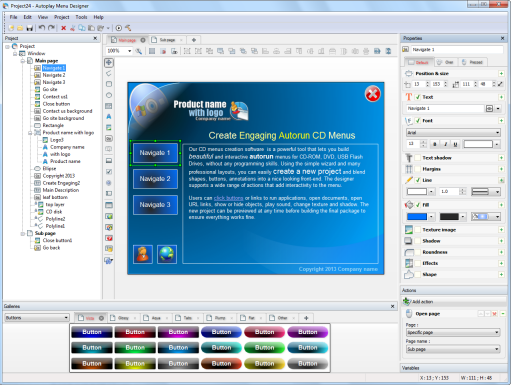This screenshot has width=511, height=385.
Task: Collapse the Product name with logo node
Action: click(x=30, y=133)
